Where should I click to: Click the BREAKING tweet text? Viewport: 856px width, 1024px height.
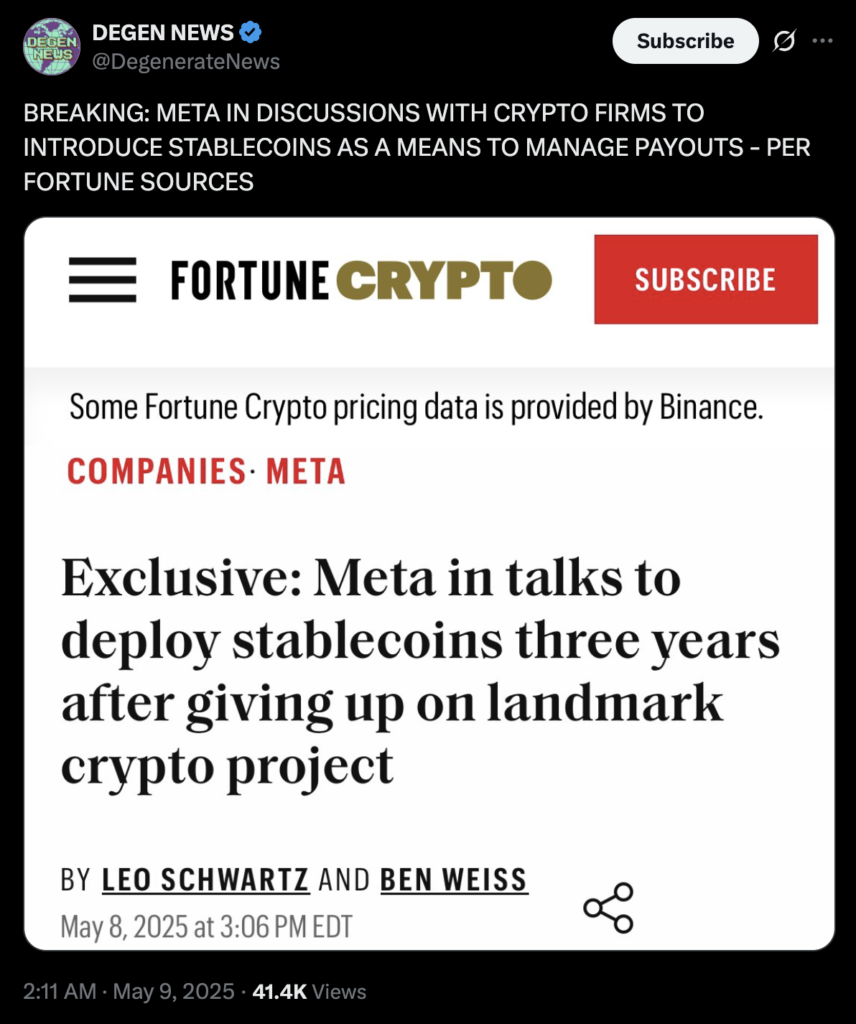417,147
